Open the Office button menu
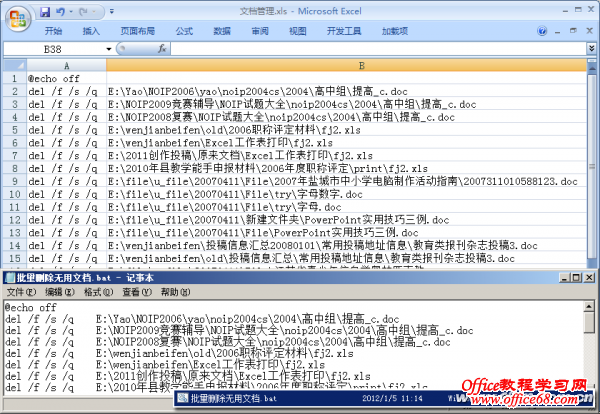Viewport: 600px width, 414px height. pyautogui.click(x=18, y=19)
